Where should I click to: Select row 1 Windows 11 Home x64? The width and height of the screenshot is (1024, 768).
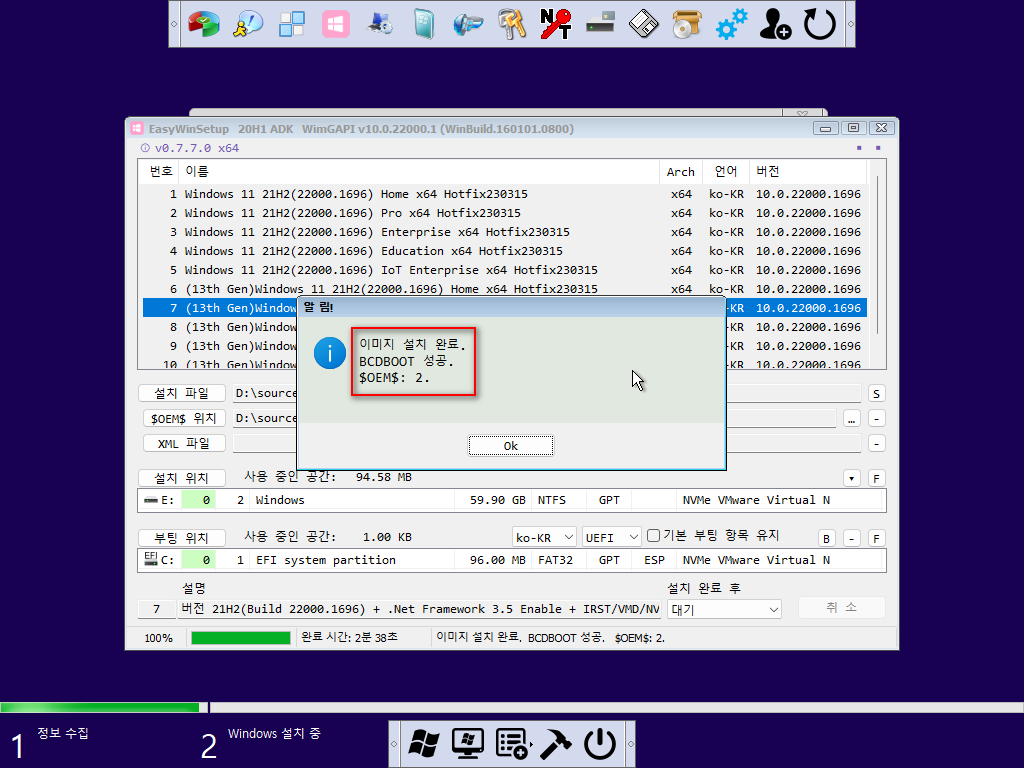pos(504,194)
